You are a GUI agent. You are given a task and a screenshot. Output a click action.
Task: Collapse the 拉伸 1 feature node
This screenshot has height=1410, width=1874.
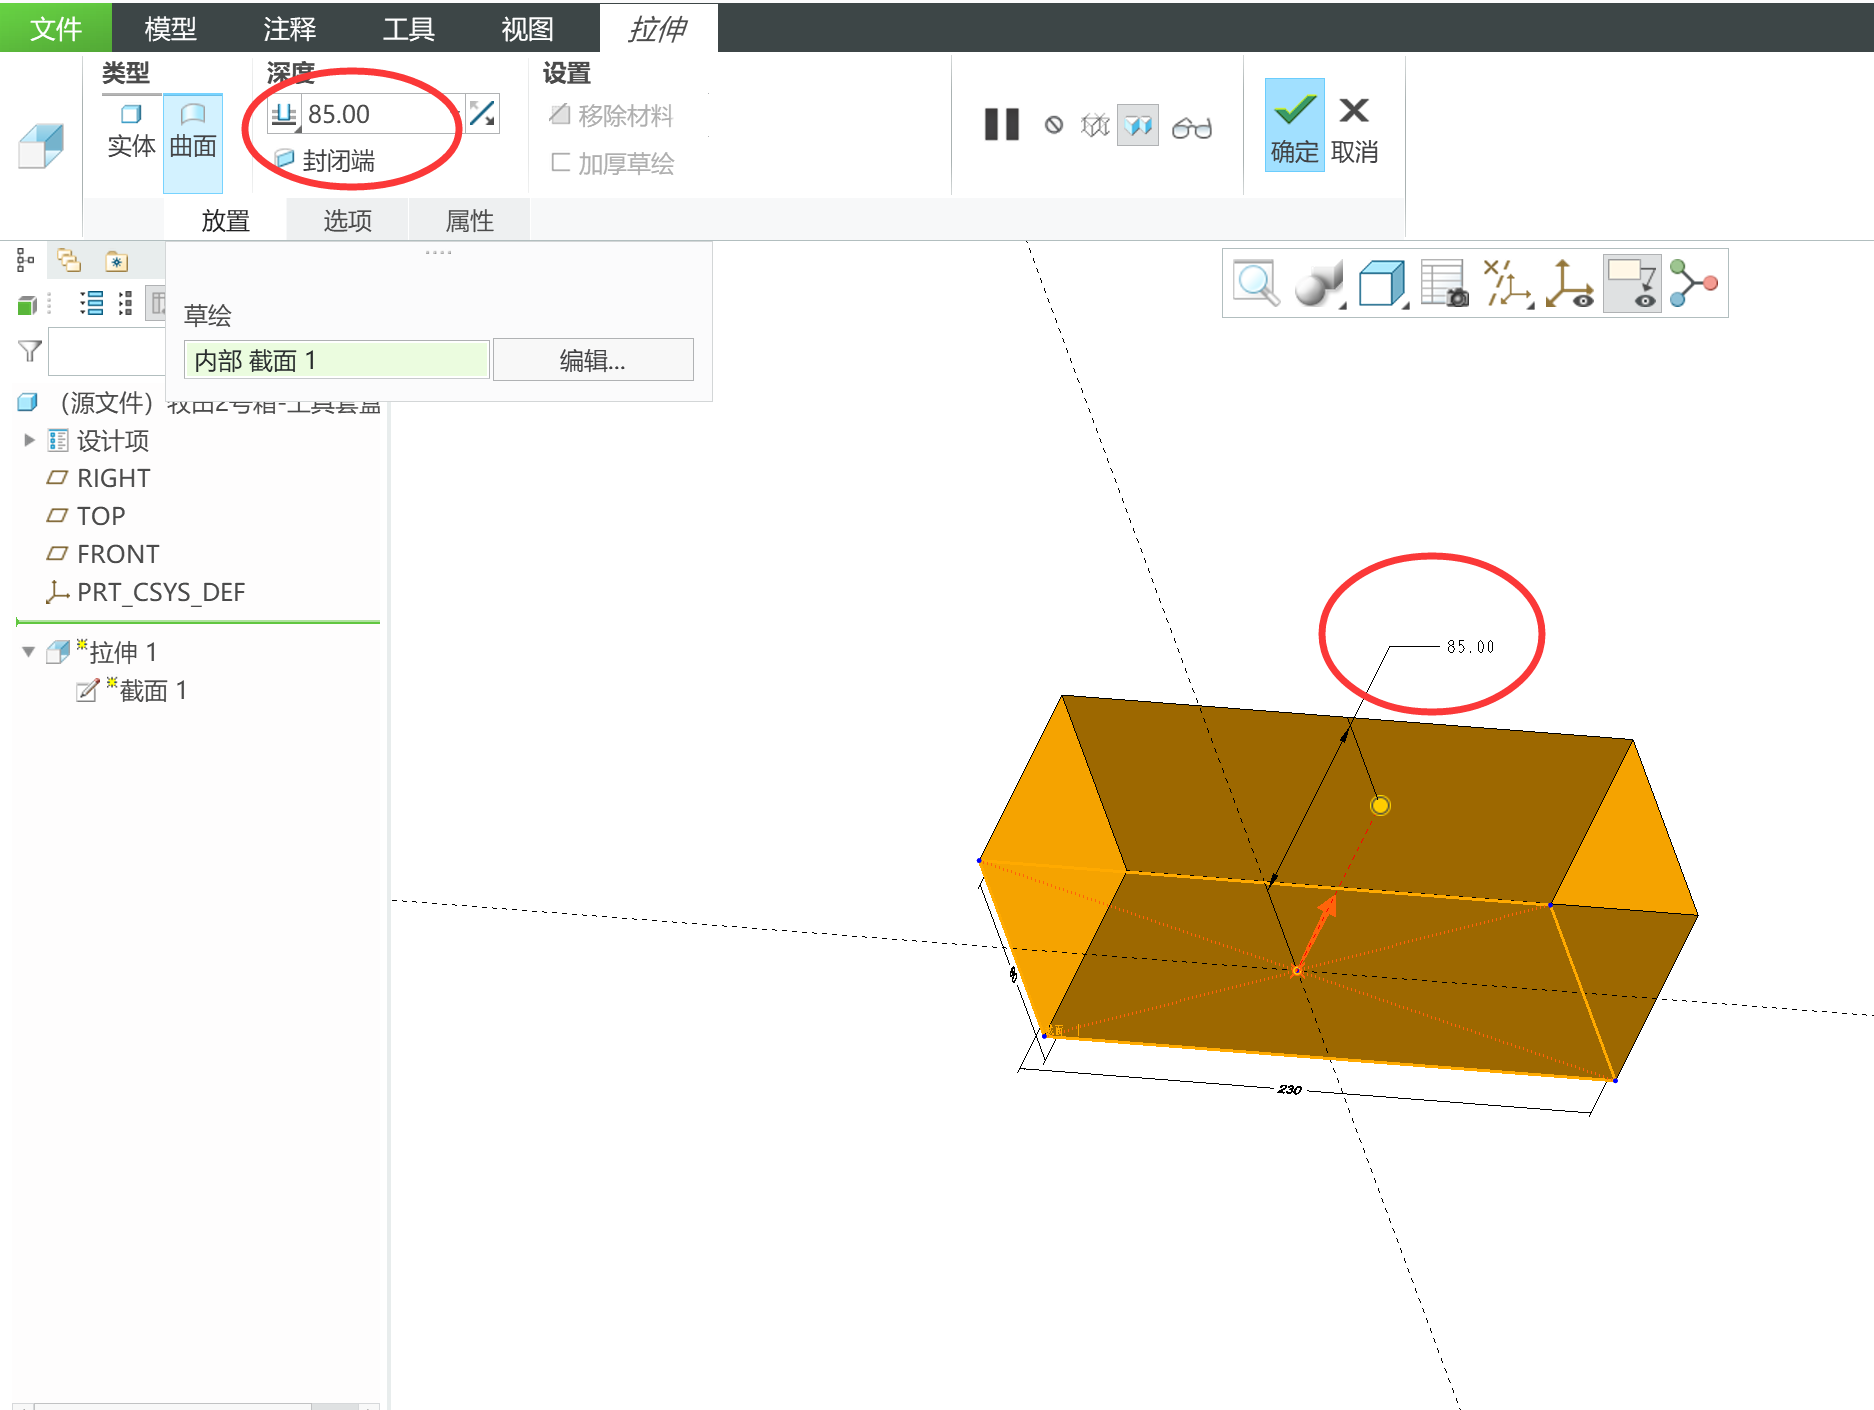(28, 652)
